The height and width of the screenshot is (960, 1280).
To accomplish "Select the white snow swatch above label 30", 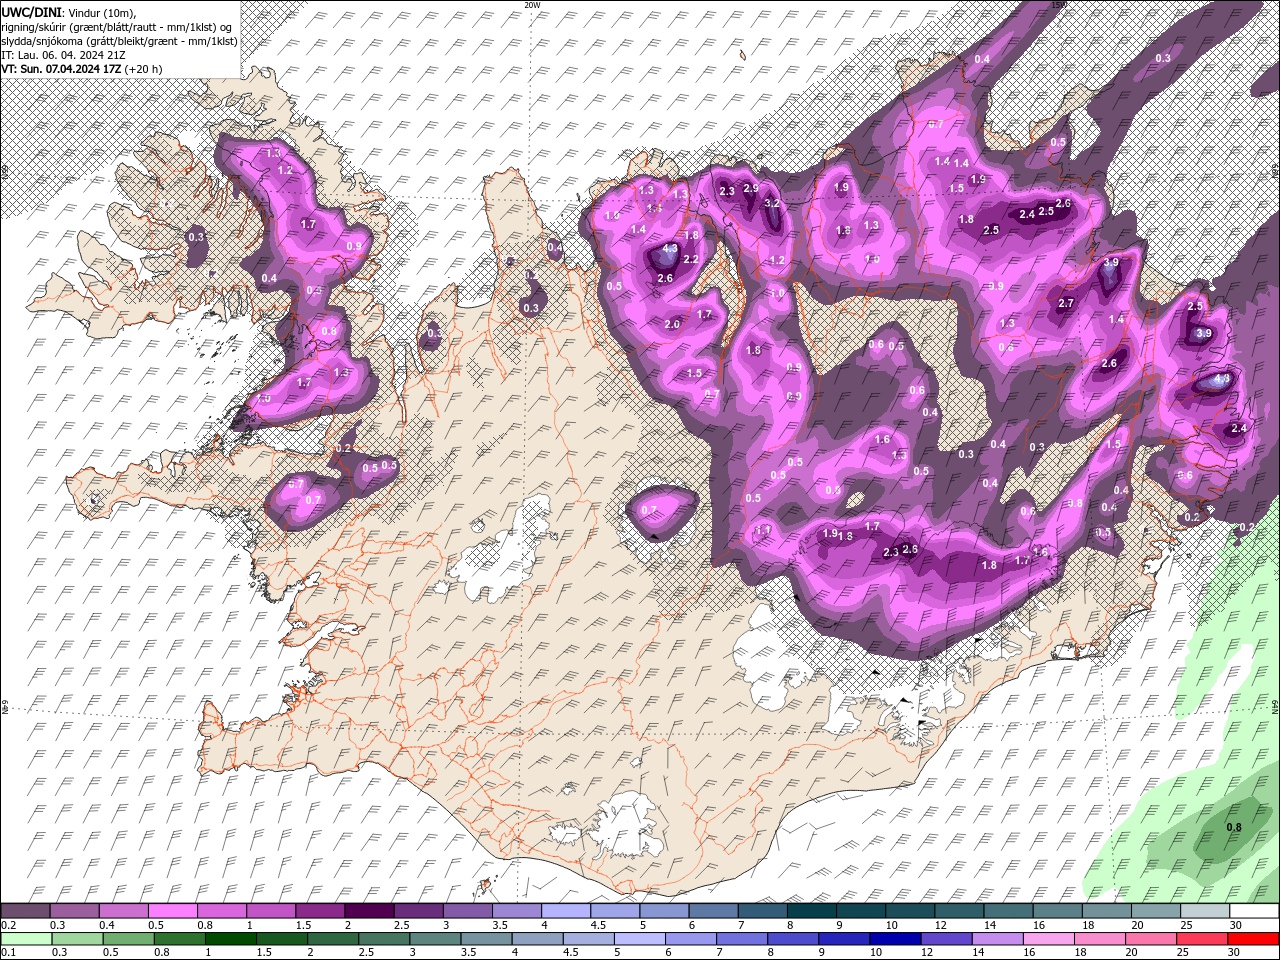I will tap(1254, 911).
